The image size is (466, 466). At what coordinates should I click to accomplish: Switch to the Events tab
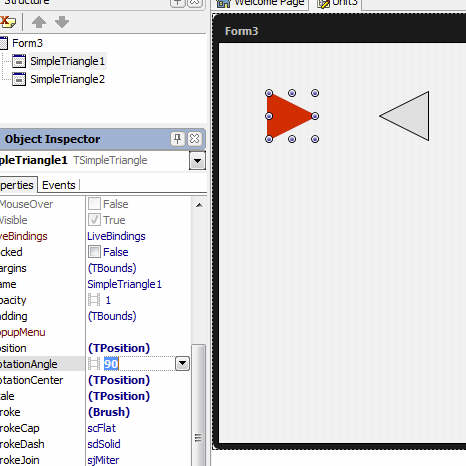point(59,185)
